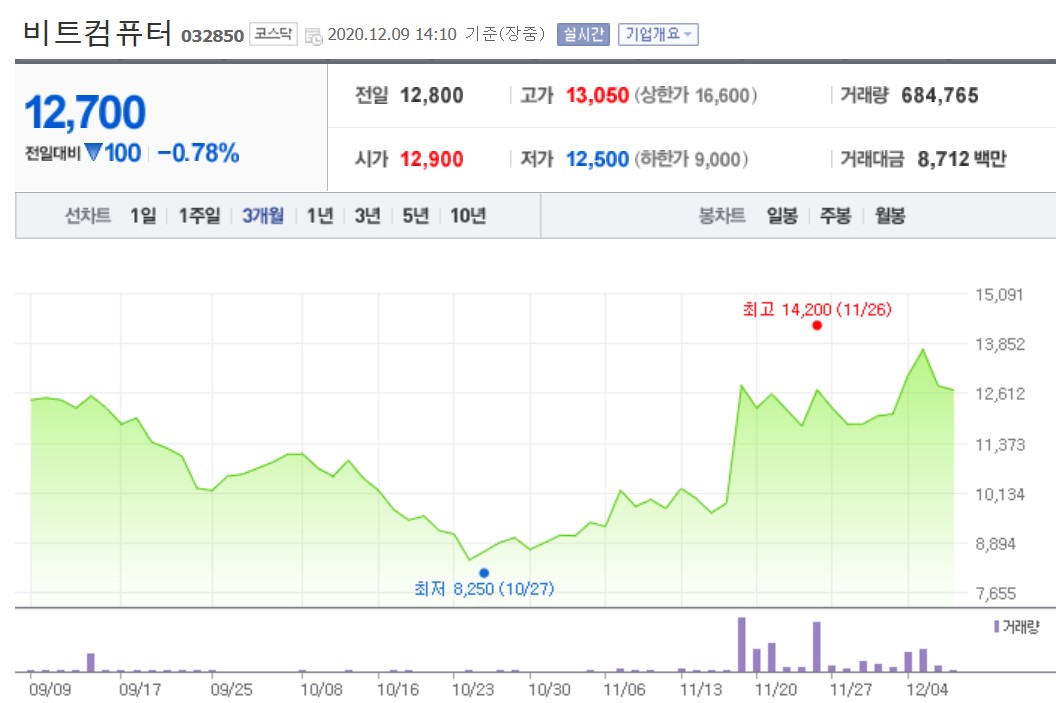
Task: Click the 12,612 y-axis label
Action: pyautogui.click(x=999, y=393)
